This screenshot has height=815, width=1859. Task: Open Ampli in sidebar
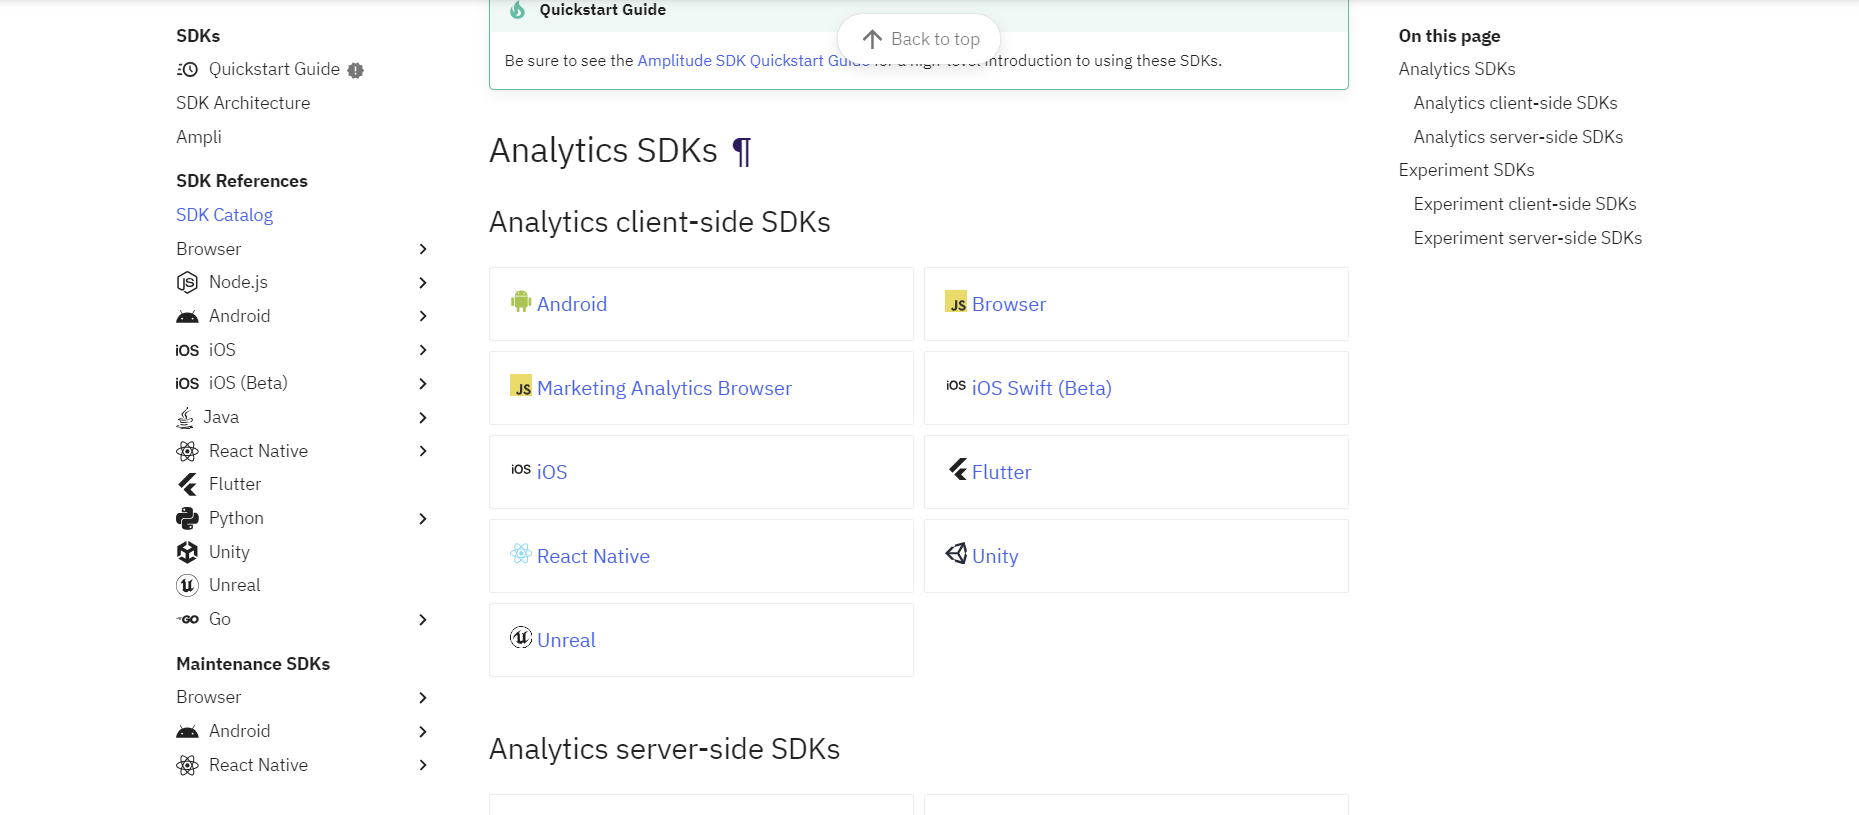coord(199,137)
